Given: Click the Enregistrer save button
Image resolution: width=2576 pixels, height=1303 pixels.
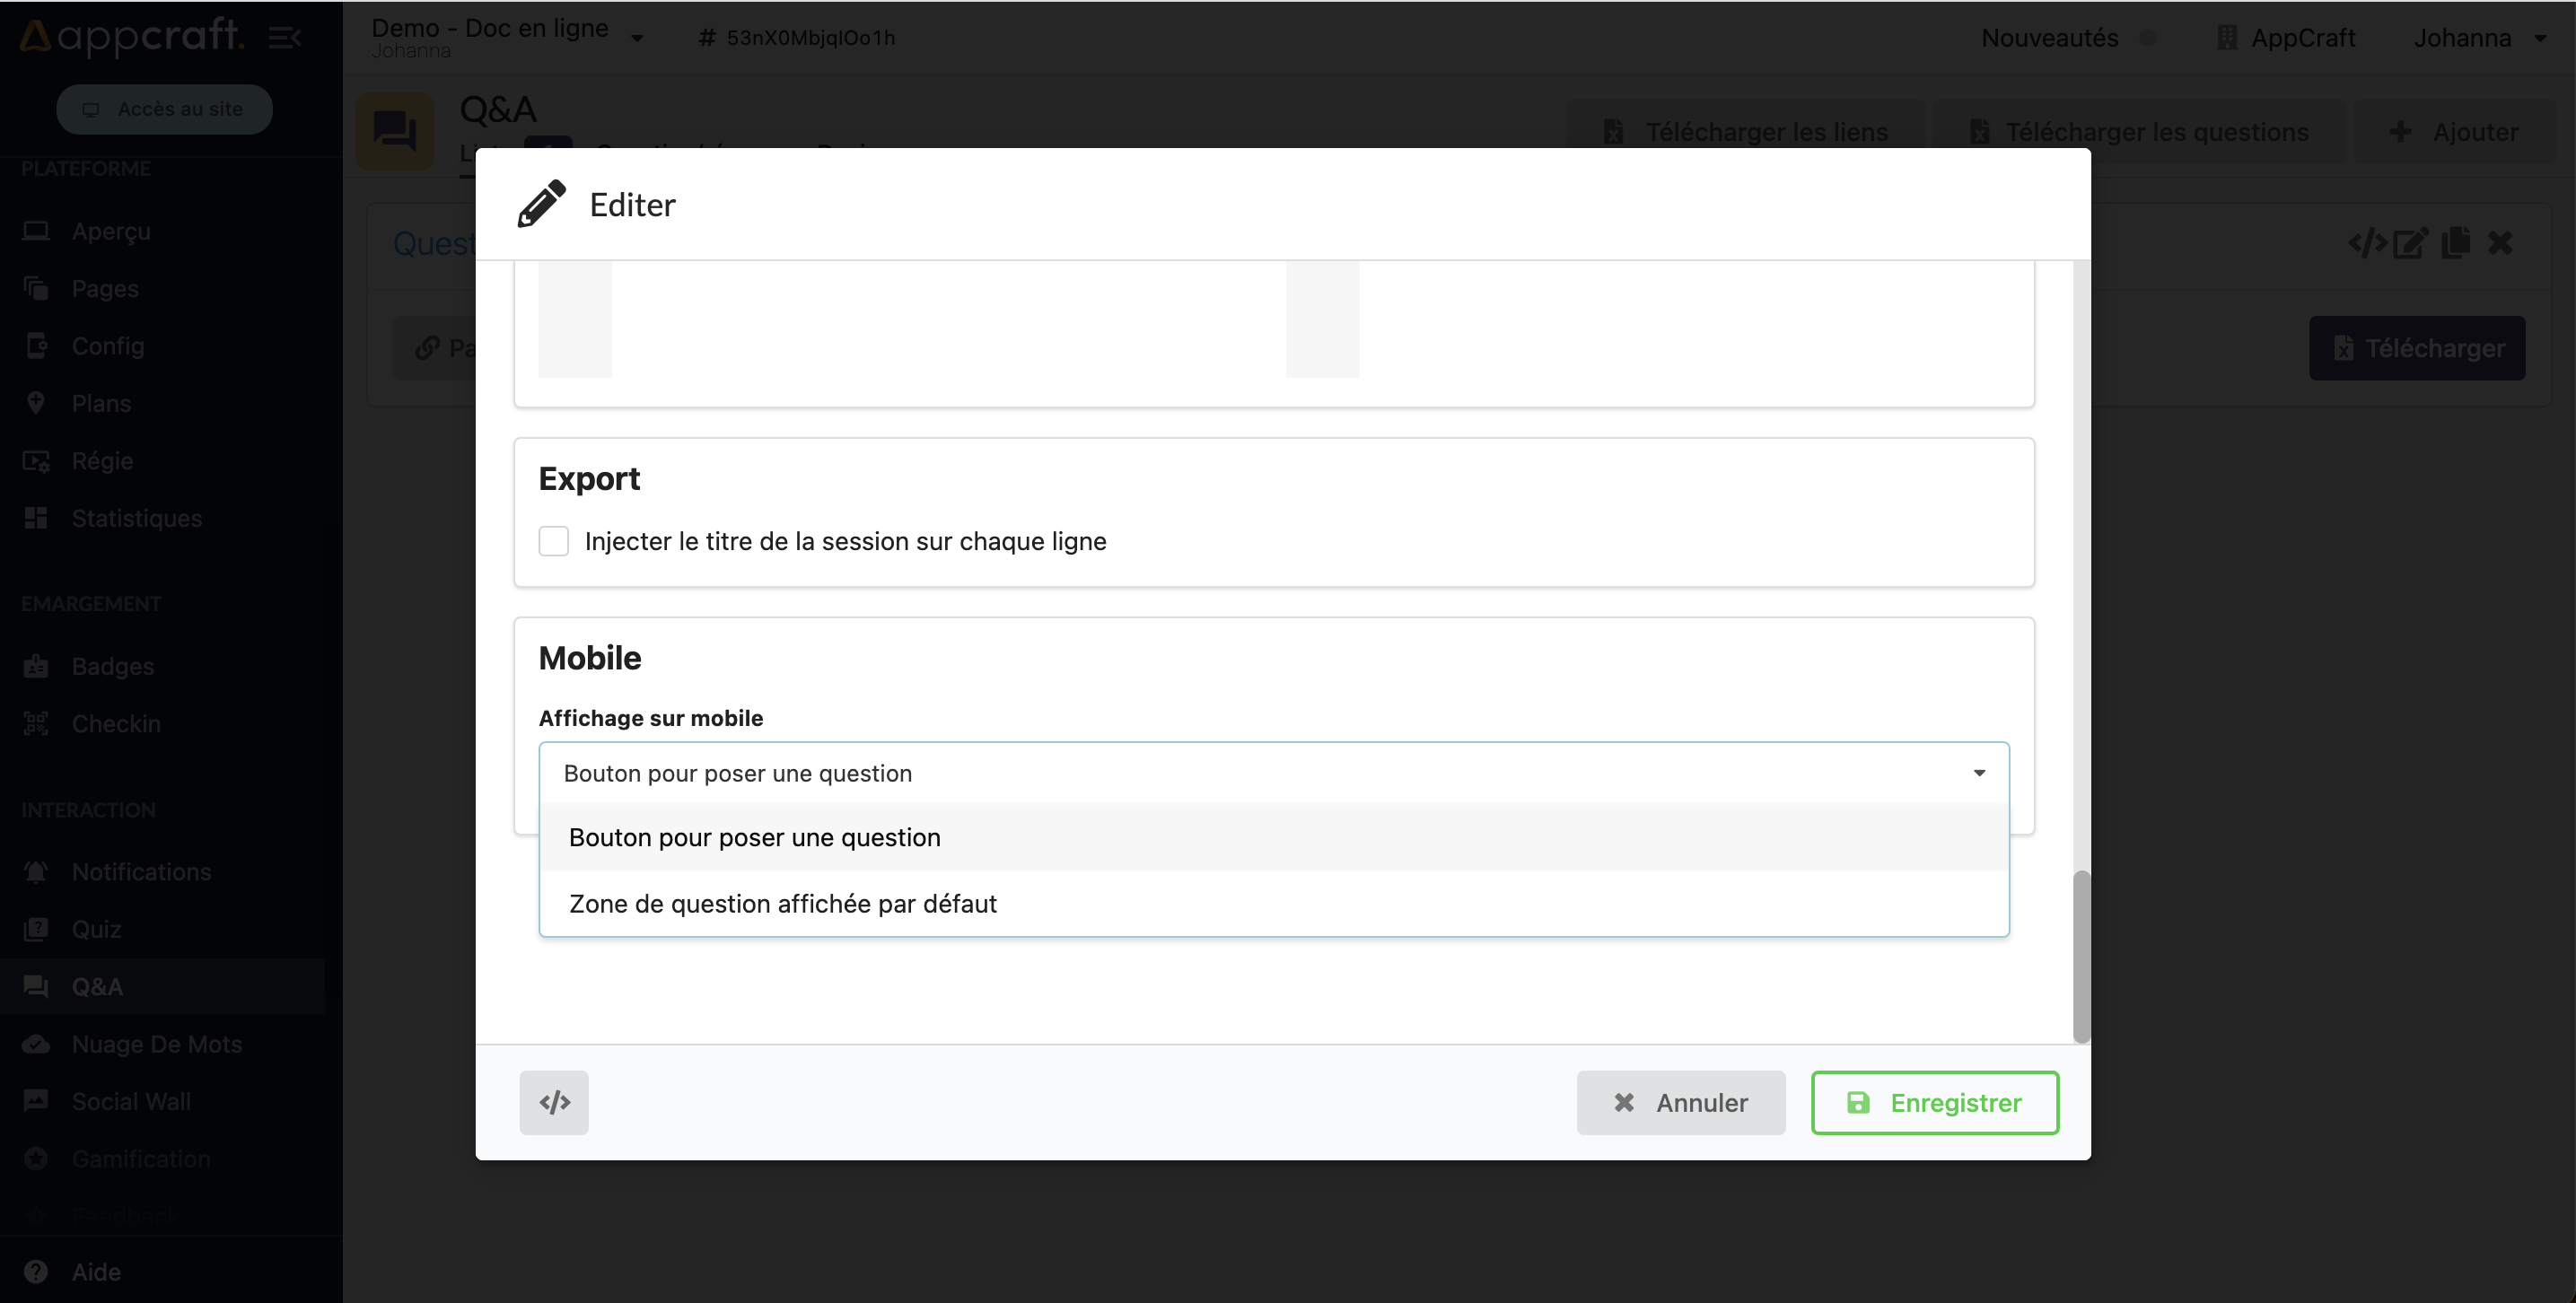Looking at the screenshot, I should (1934, 1102).
